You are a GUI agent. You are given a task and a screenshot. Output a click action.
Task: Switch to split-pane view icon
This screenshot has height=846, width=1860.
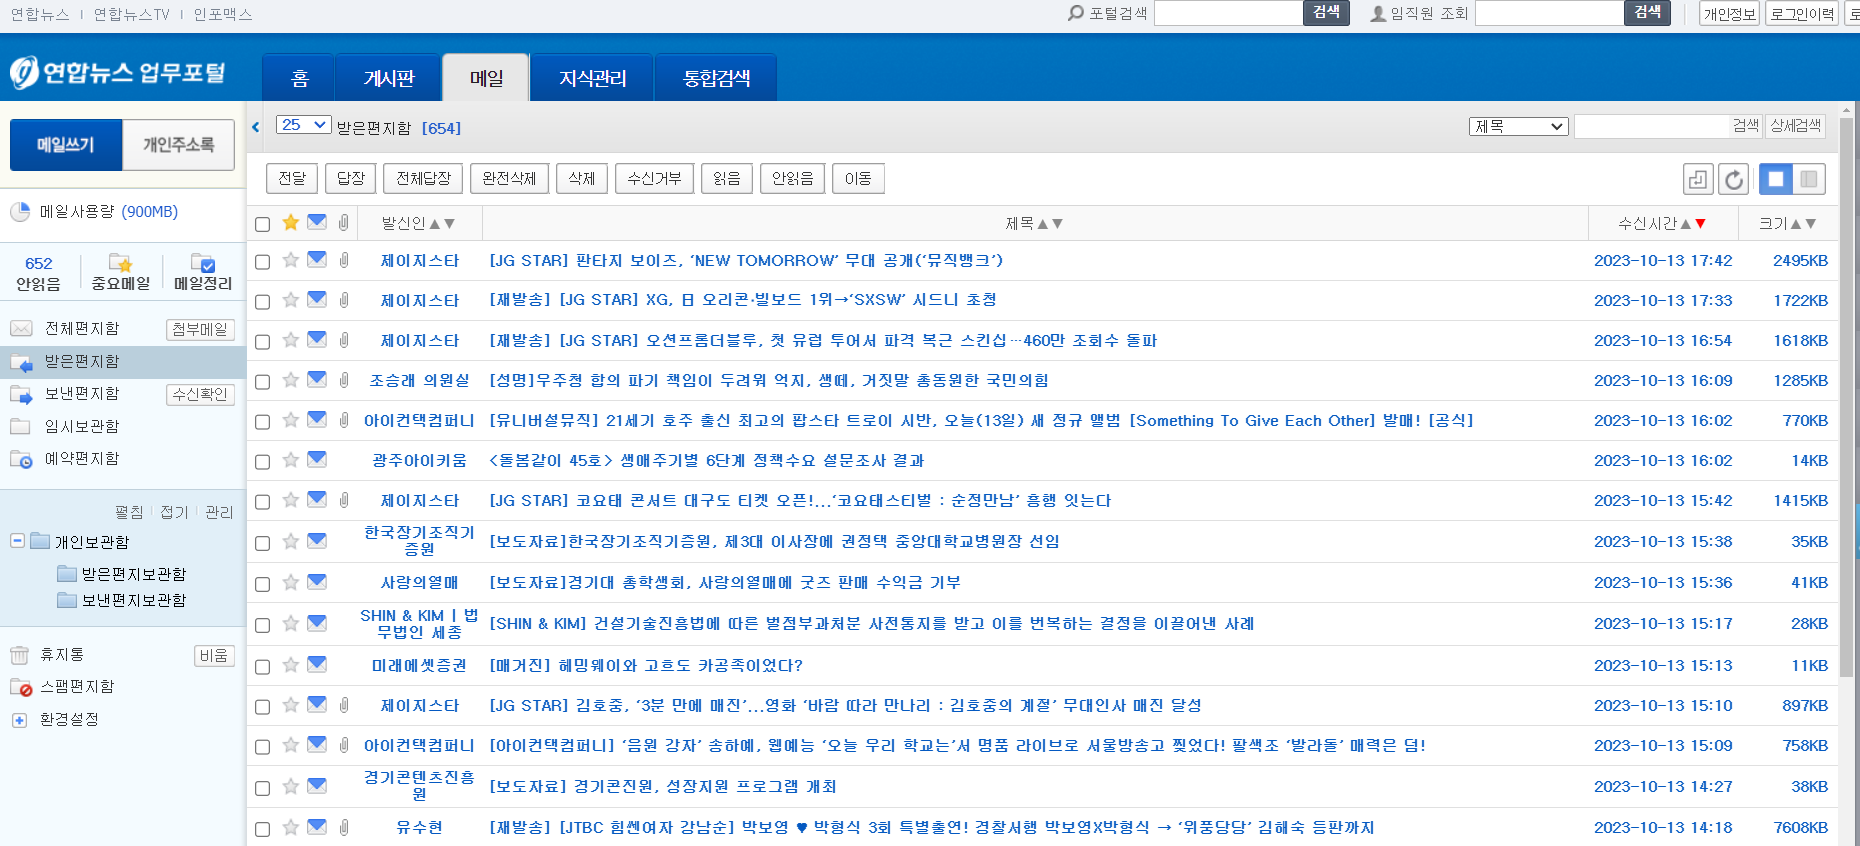tap(1809, 179)
